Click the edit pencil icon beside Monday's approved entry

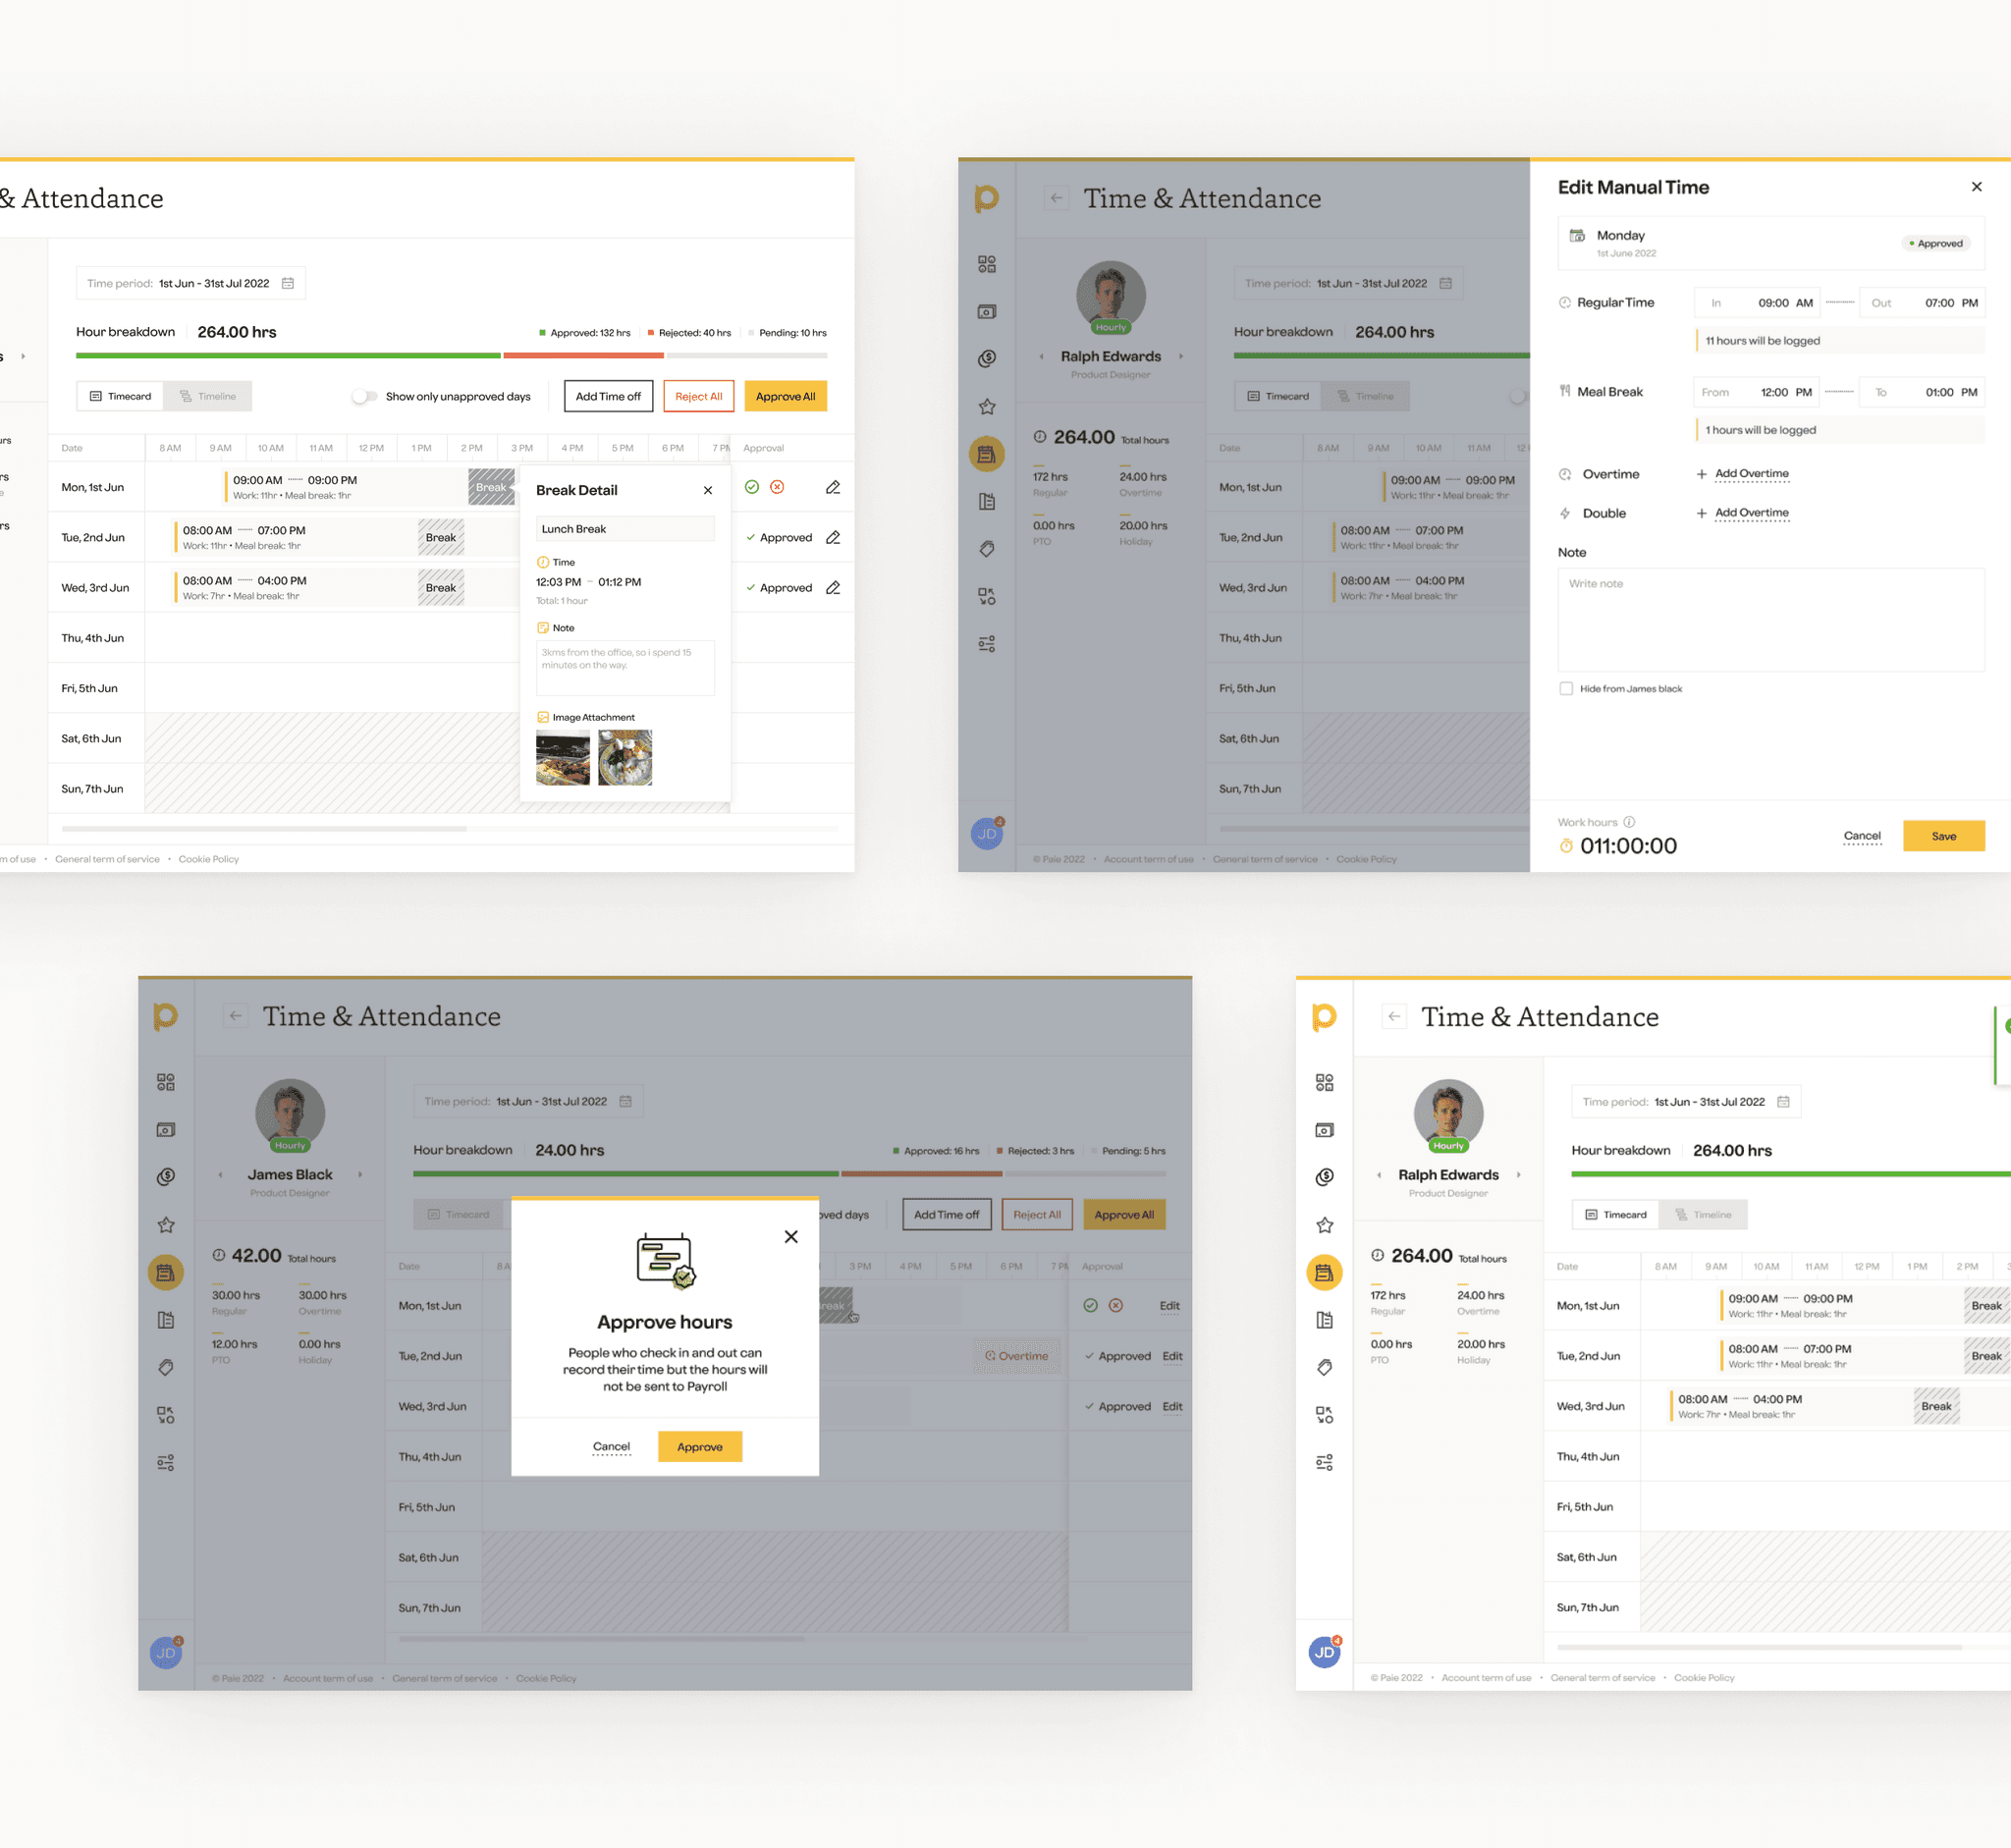(833, 487)
